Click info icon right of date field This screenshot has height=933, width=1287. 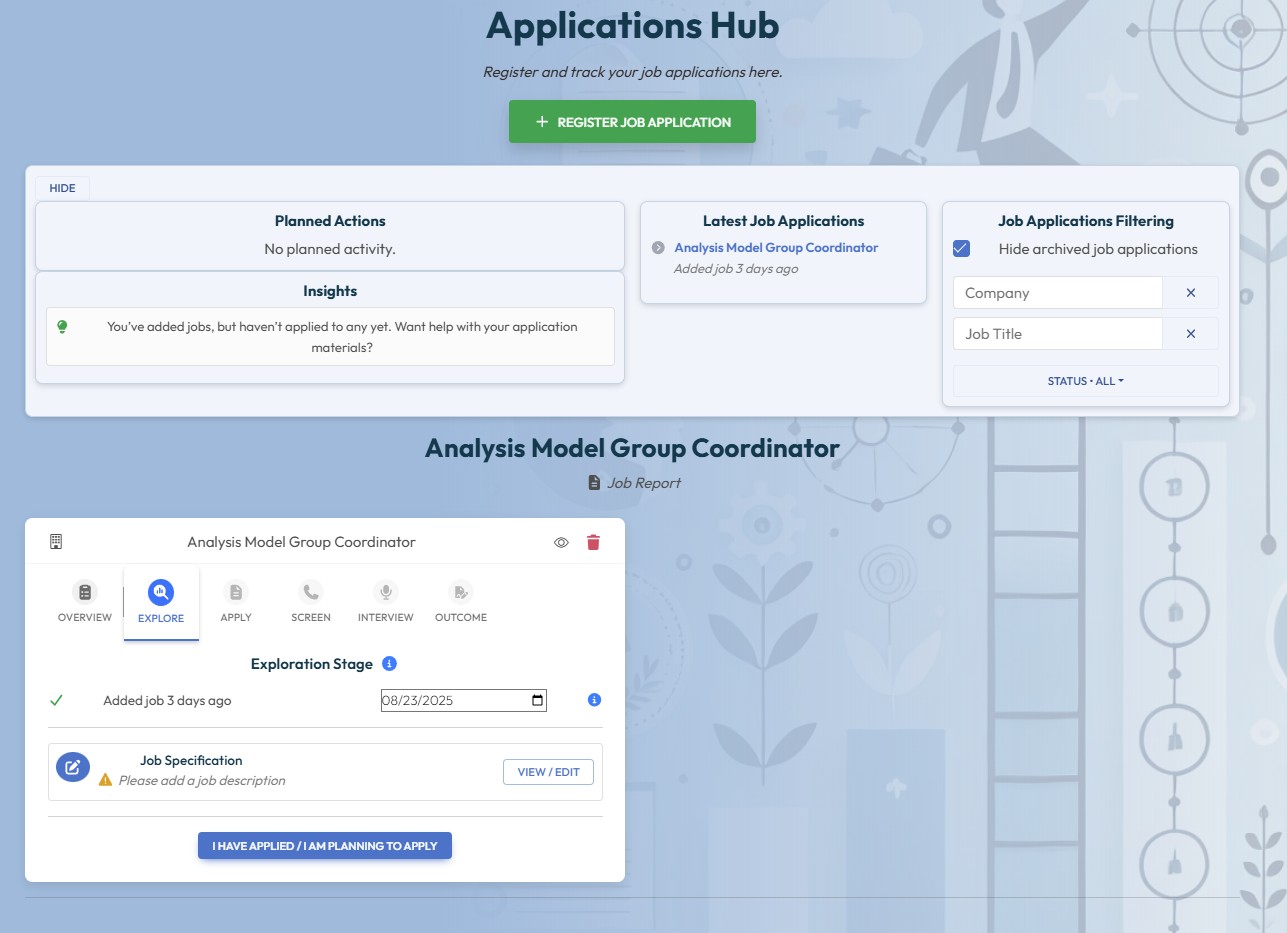pyautogui.click(x=594, y=700)
